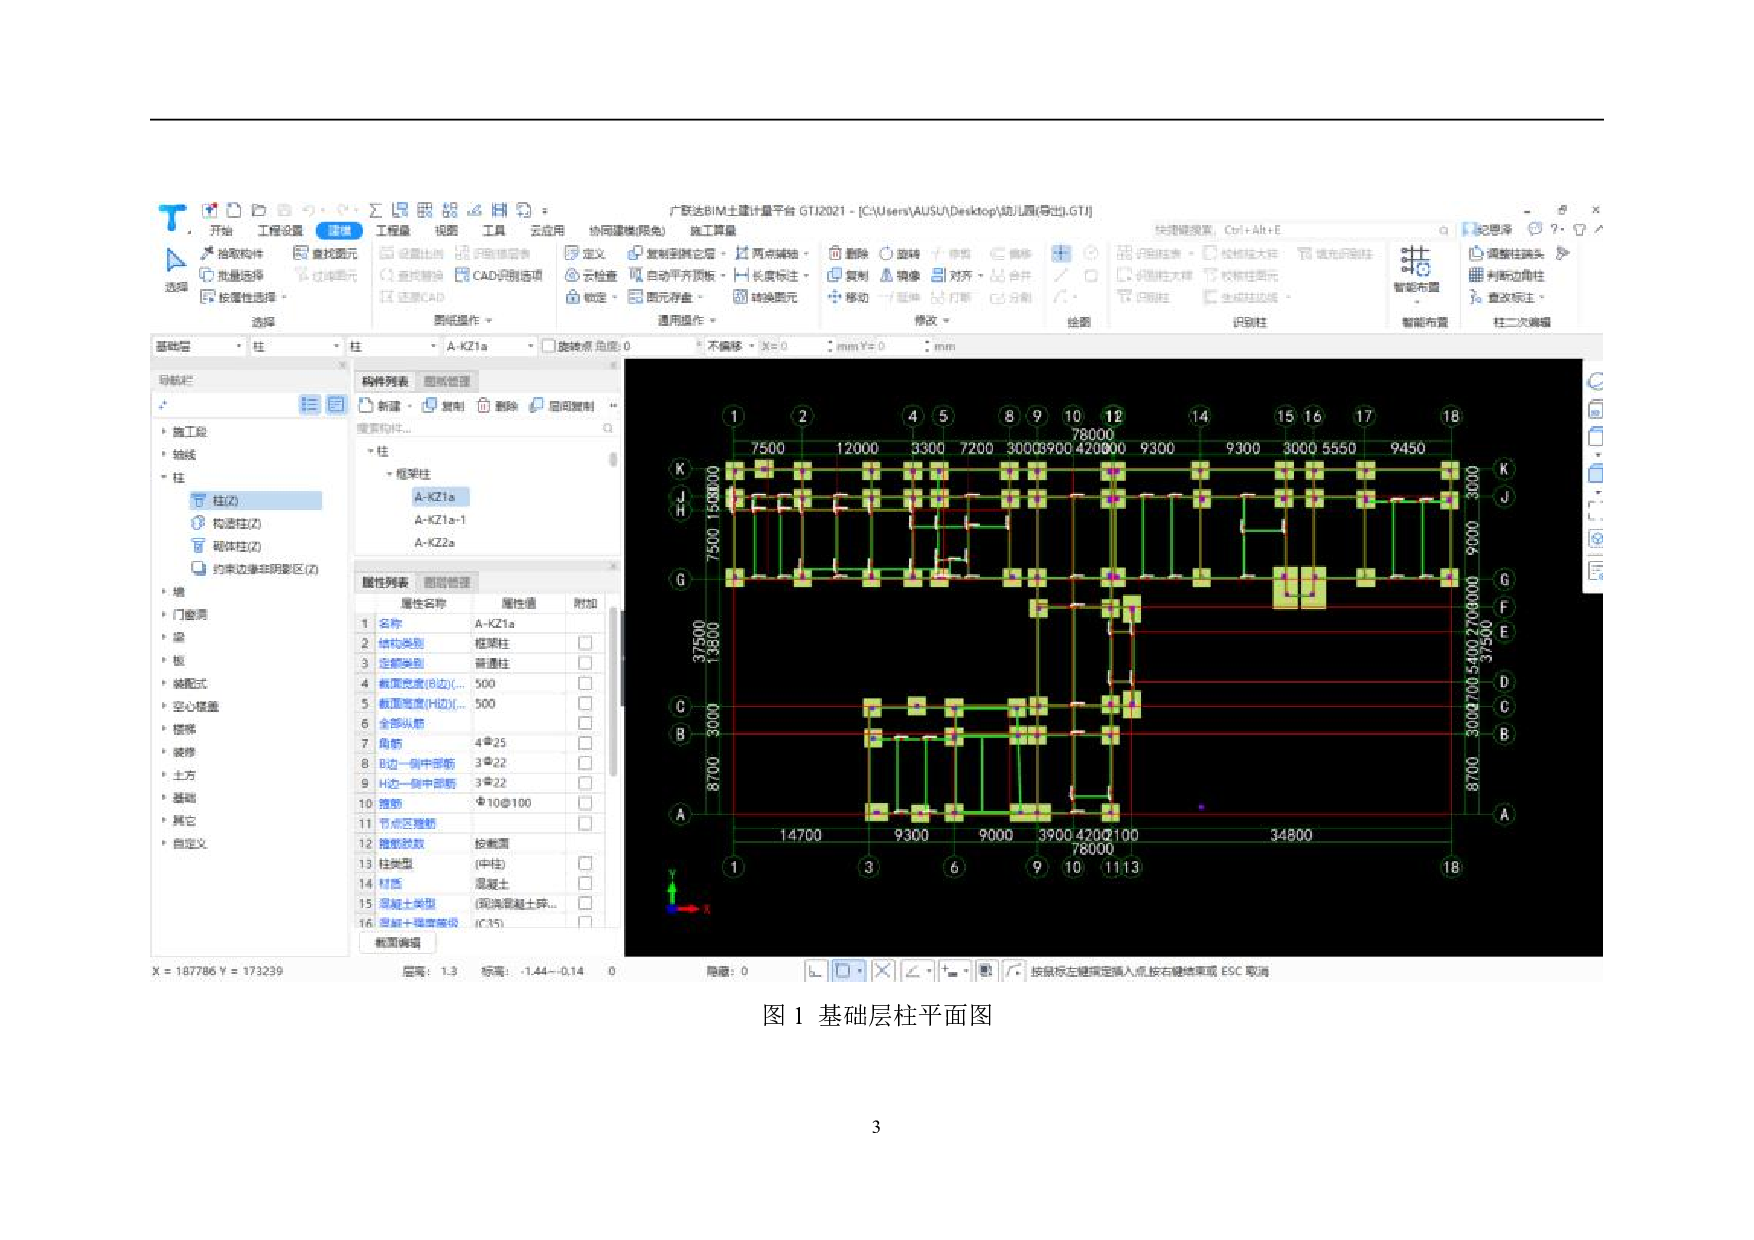Check the 附加 box for 箍筋 row

[585, 804]
